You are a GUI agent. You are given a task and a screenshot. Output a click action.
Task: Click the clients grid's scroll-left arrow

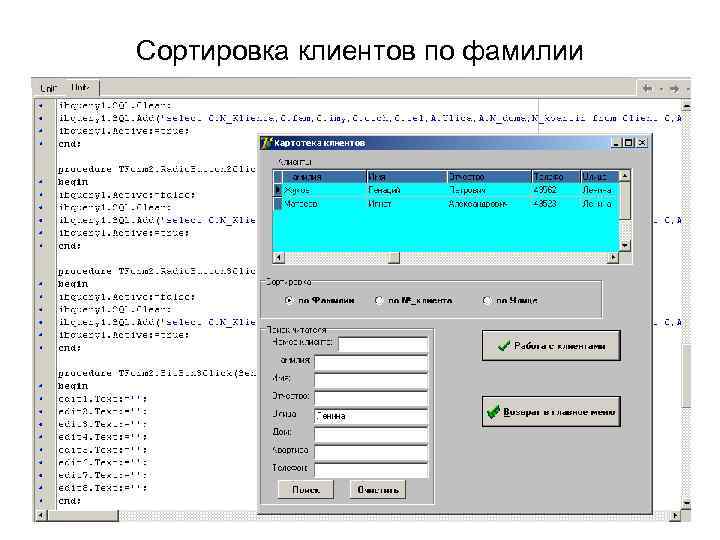pyautogui.click(x=278, y=258)
